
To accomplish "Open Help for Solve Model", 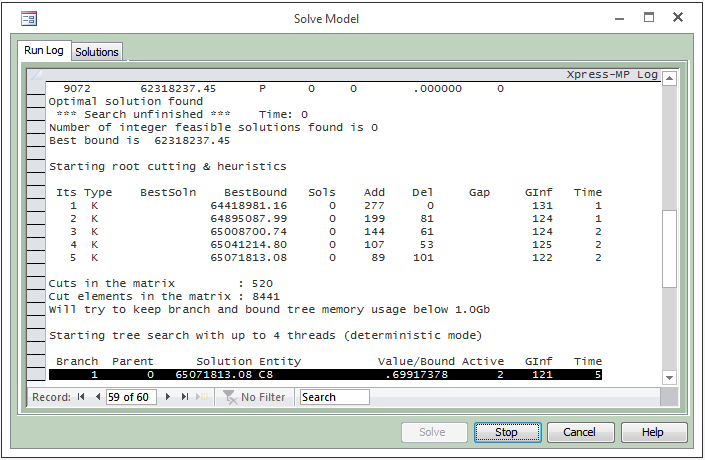I will pyautogui.click(x=652, y=432).
